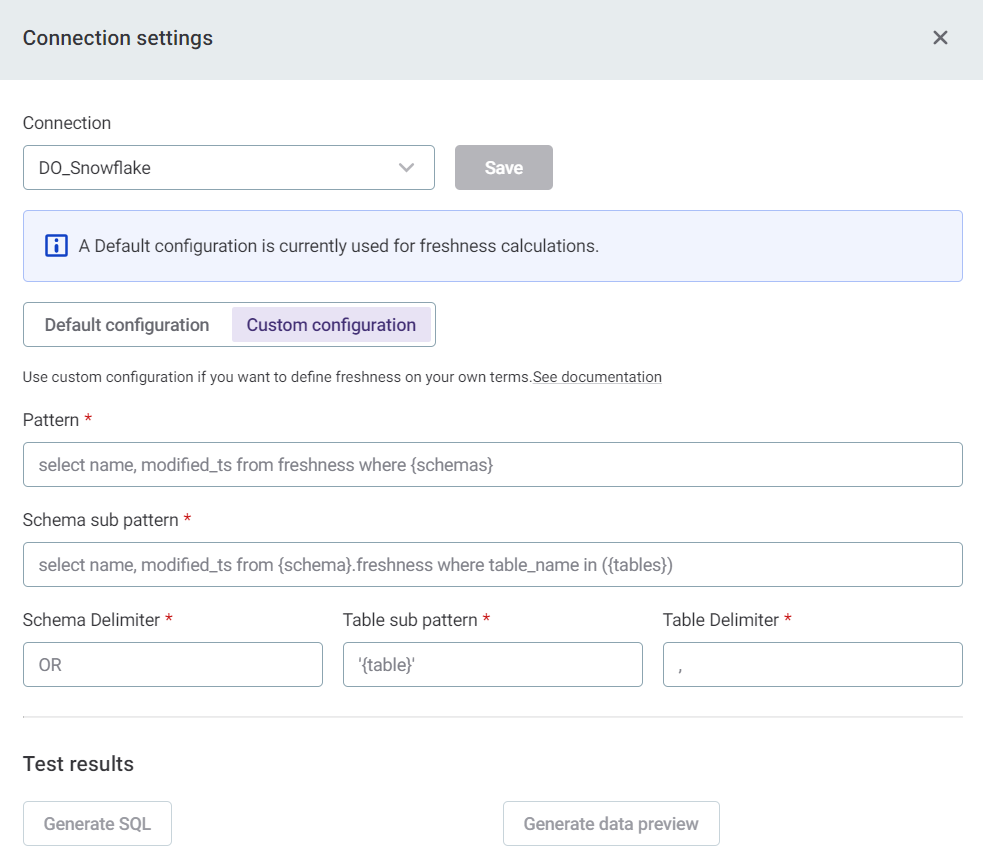983x865 pixels.
Task: Click the Test results heading
Action: (78, 764)
